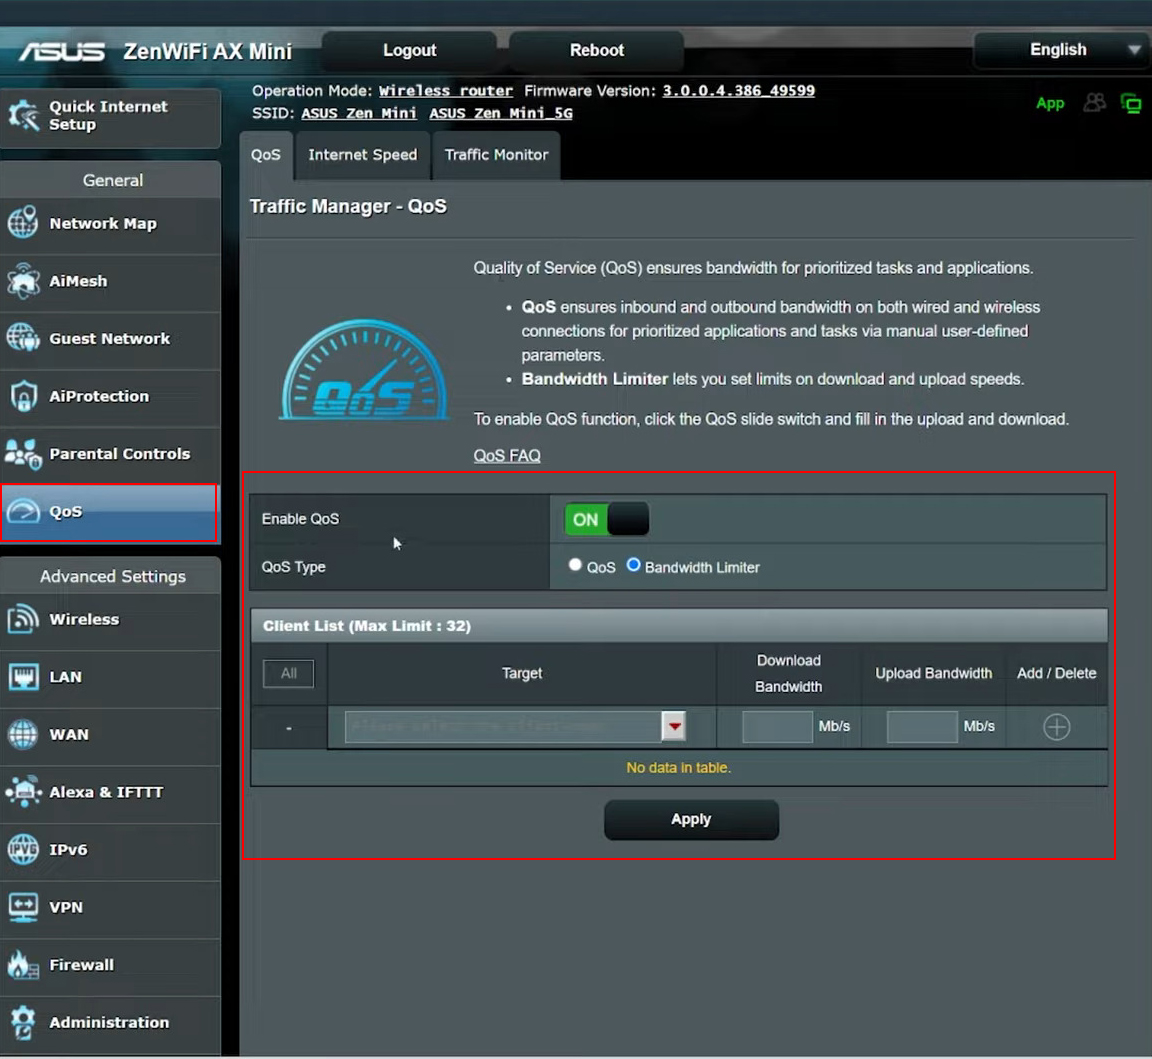The image size is (1152, 1059).
Task: Click the Apply button
Action: (690, 819)
